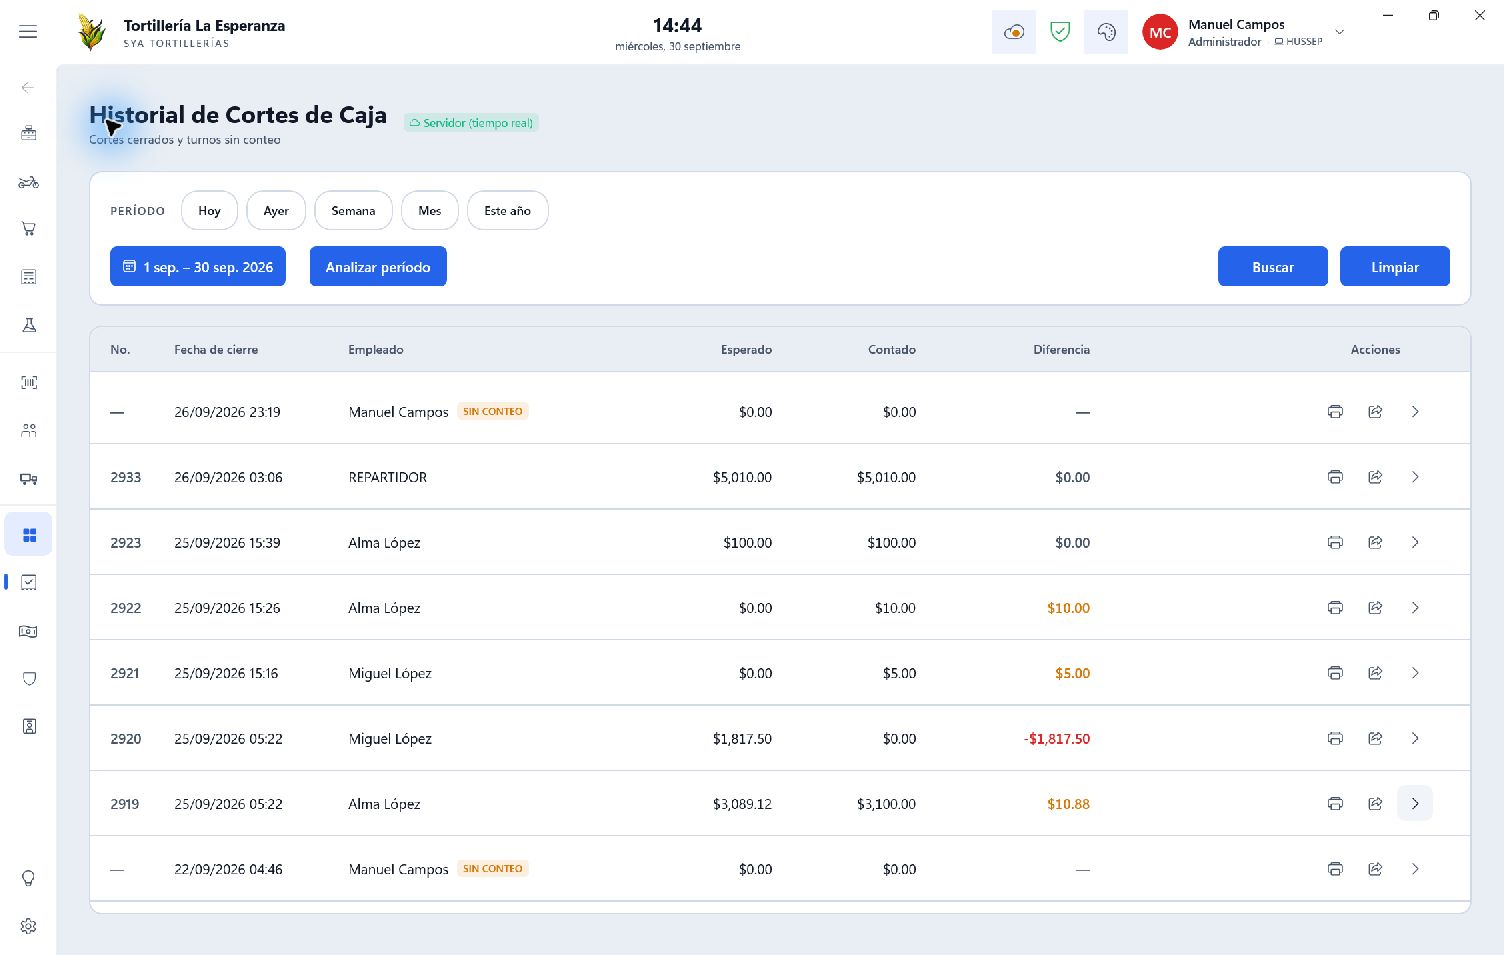1504x955 pixels.
Task: Click the $3,089.12 expected amount
Action: (742, 804)
